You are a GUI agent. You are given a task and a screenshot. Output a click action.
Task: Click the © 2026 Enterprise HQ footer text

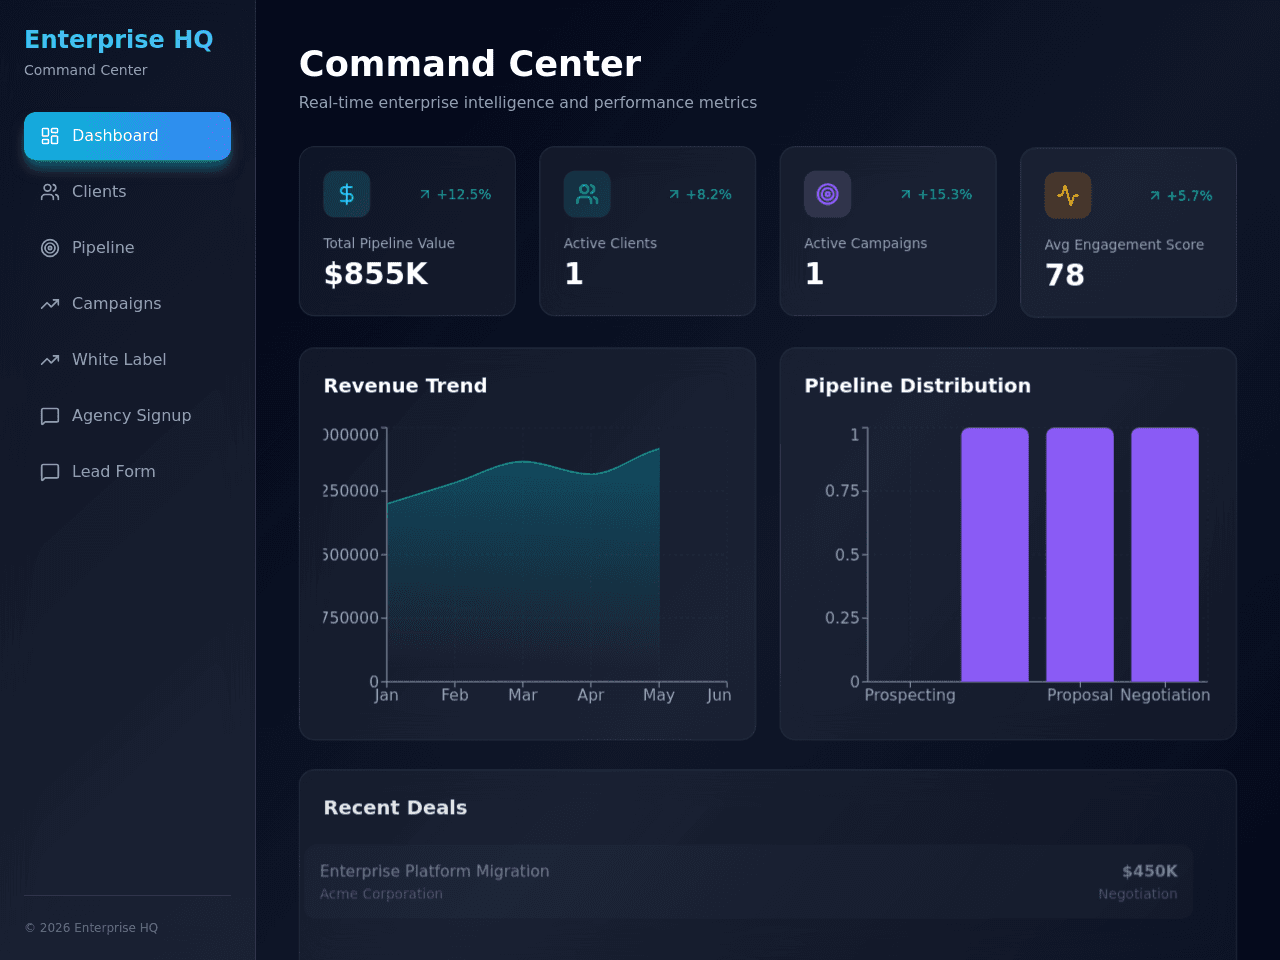91,928
